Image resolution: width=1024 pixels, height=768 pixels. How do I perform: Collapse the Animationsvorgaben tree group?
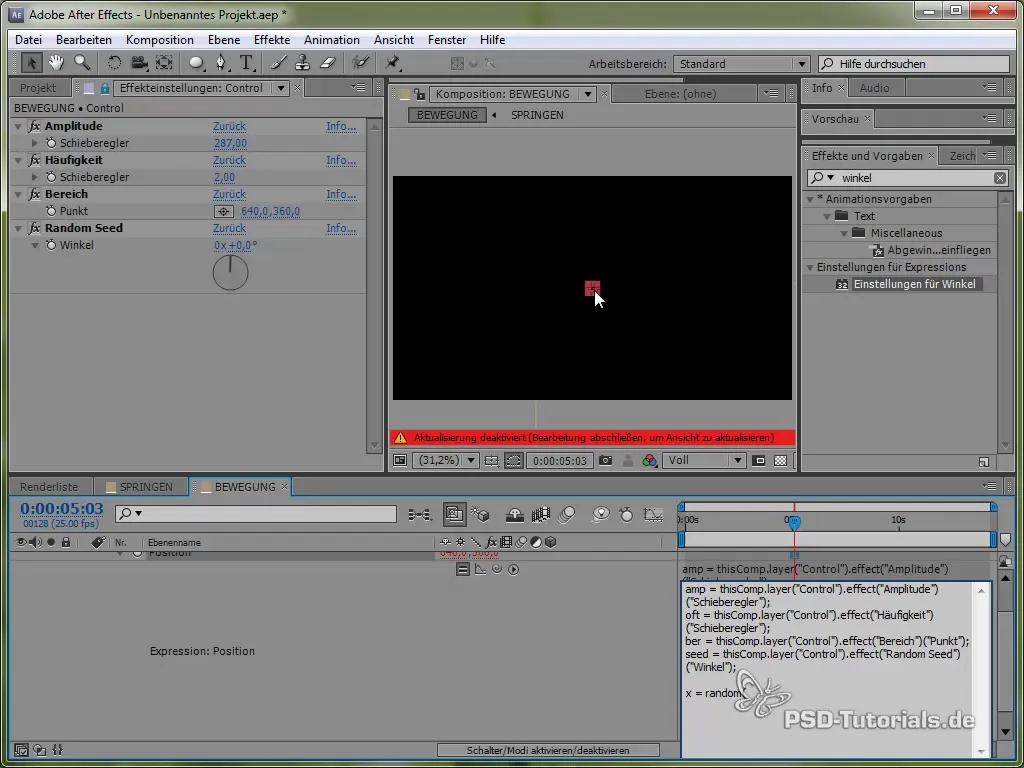point(811,199)
